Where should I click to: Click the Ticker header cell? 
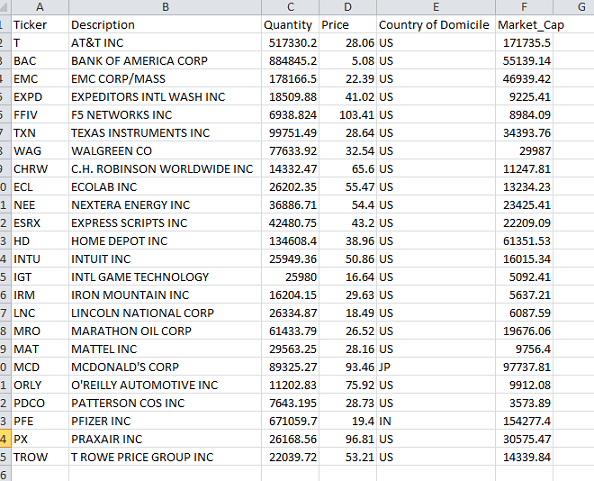40,25
